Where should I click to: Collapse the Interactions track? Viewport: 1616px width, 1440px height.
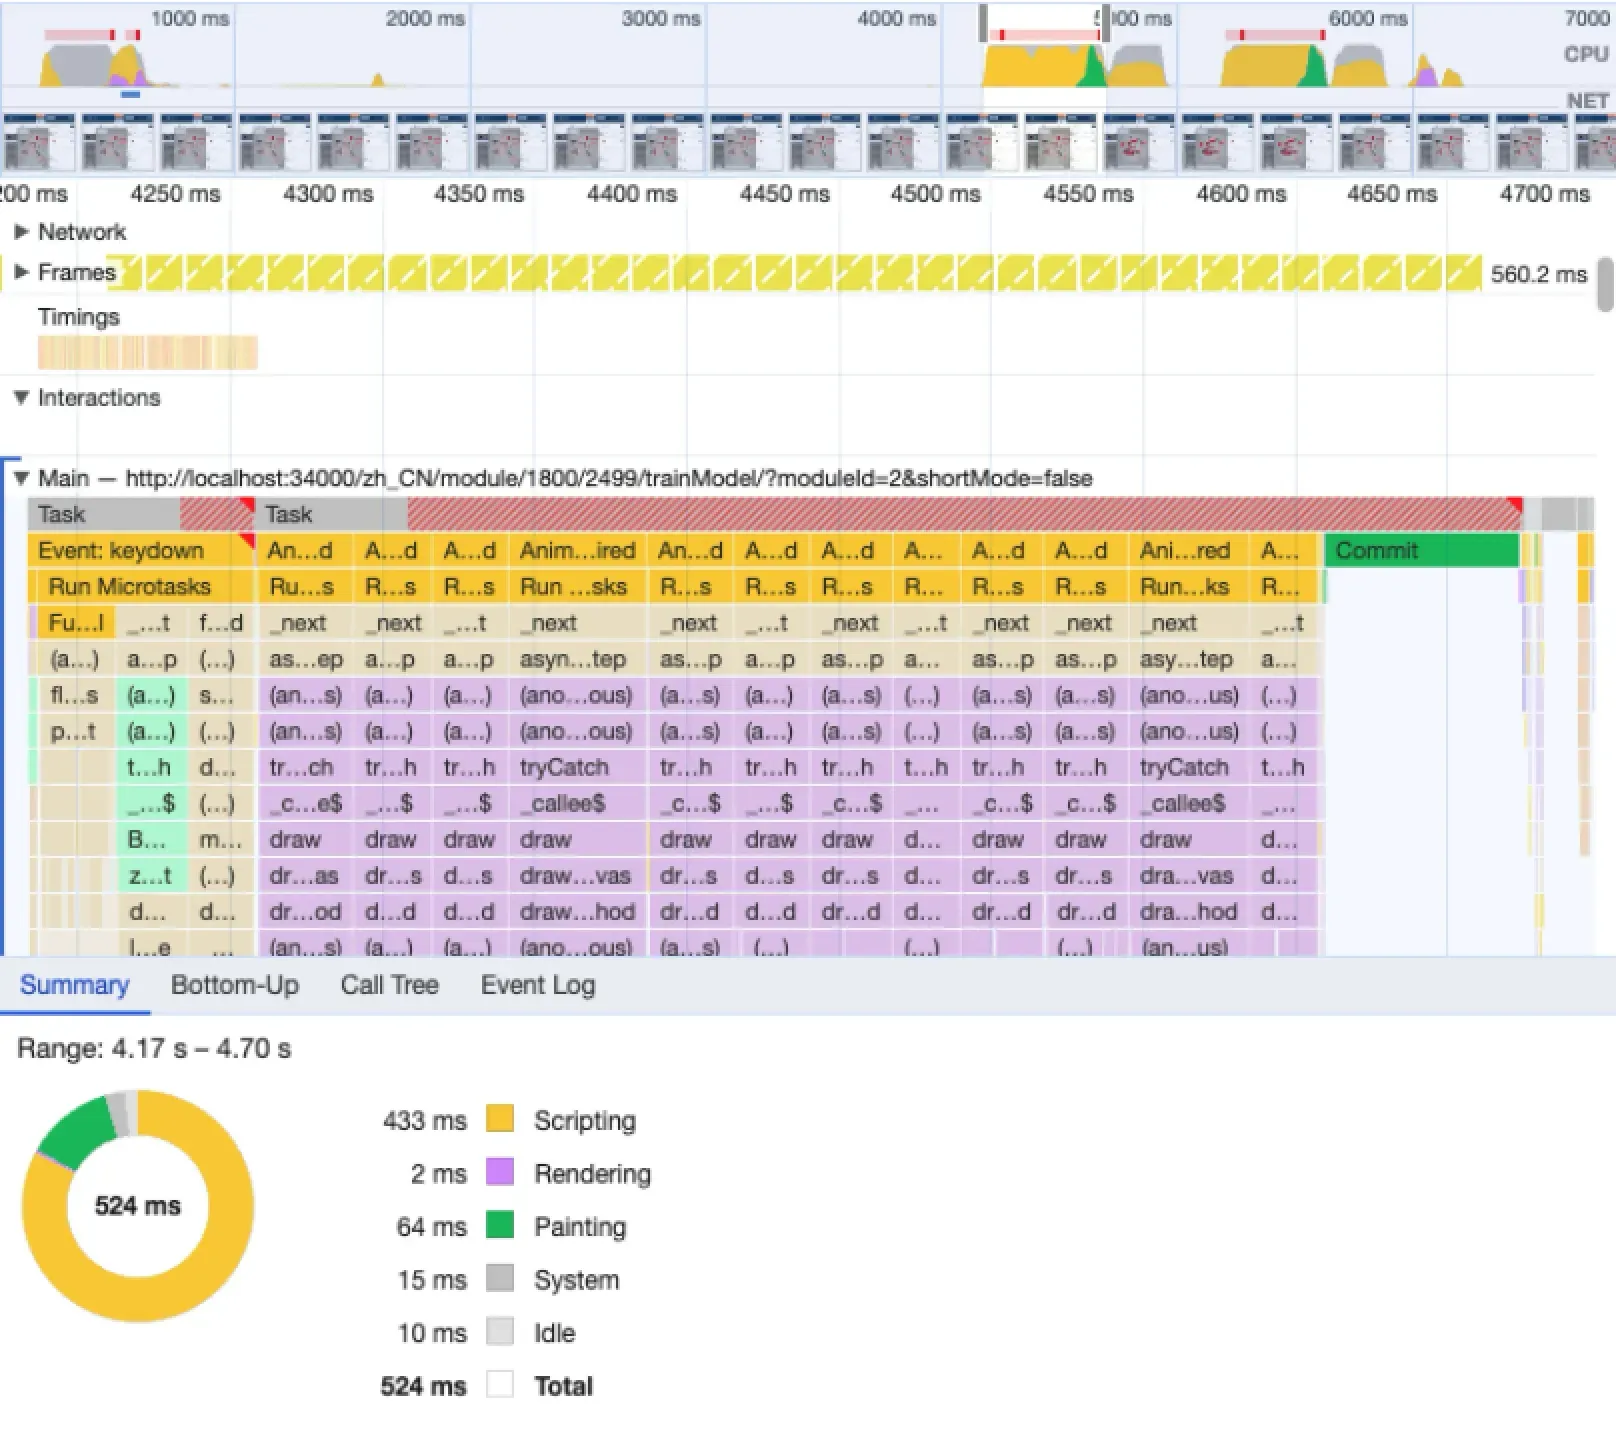21,398
